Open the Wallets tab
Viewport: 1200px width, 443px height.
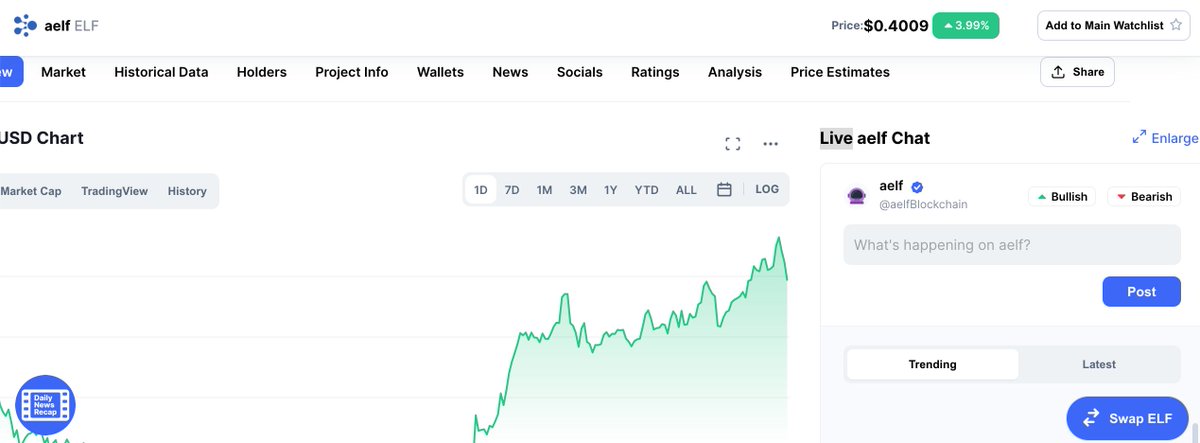point(440,72)
